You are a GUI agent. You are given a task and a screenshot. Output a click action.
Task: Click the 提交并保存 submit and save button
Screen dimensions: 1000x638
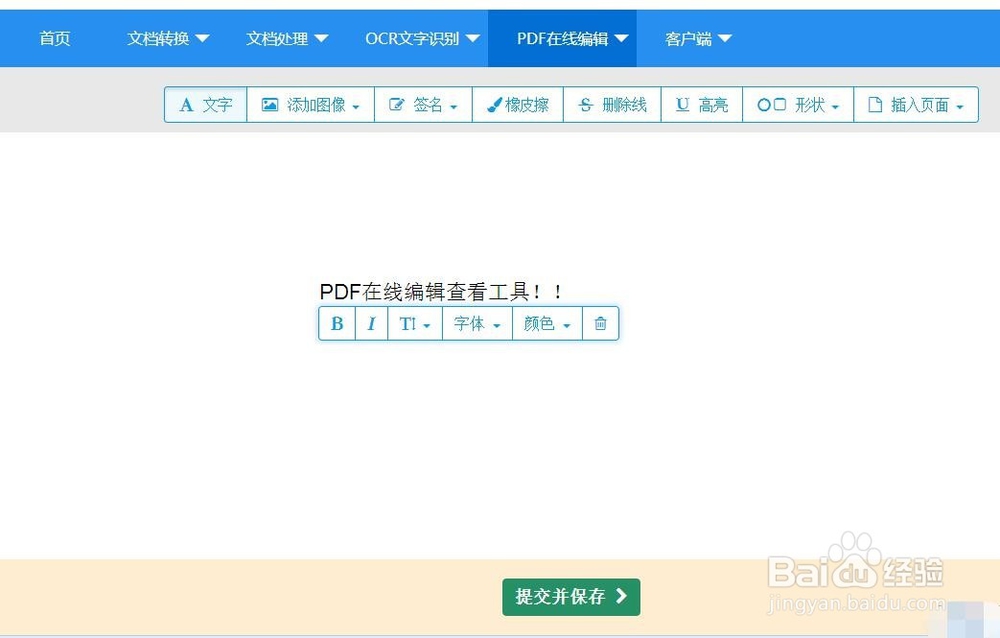571,597
